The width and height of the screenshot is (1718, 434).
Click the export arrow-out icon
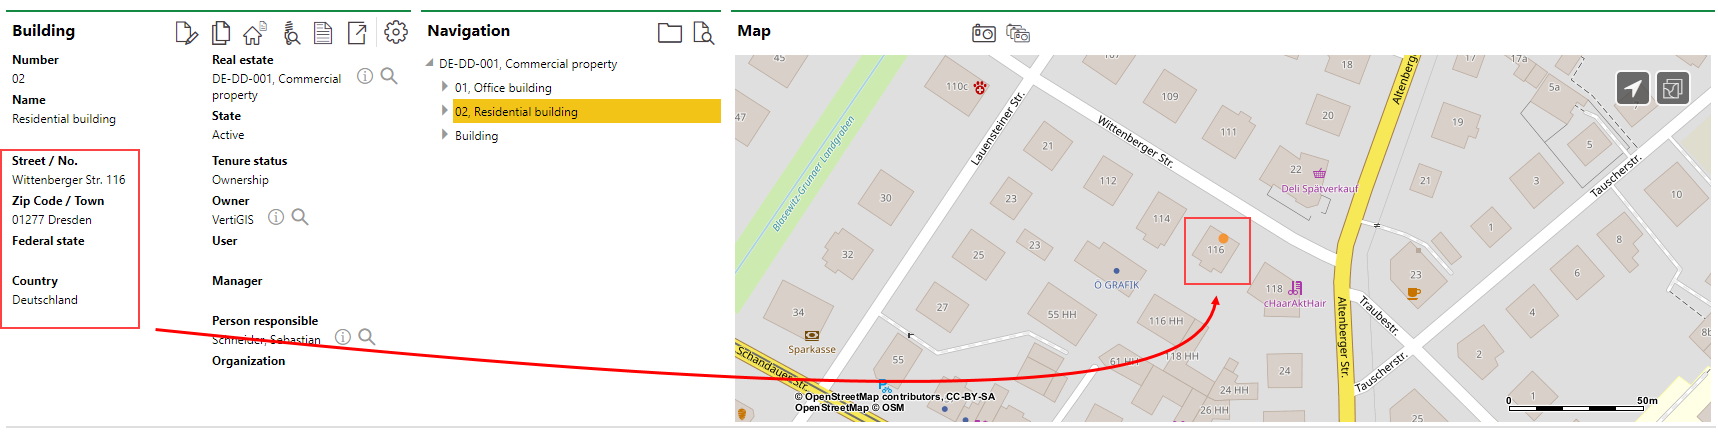pos(357,33)
